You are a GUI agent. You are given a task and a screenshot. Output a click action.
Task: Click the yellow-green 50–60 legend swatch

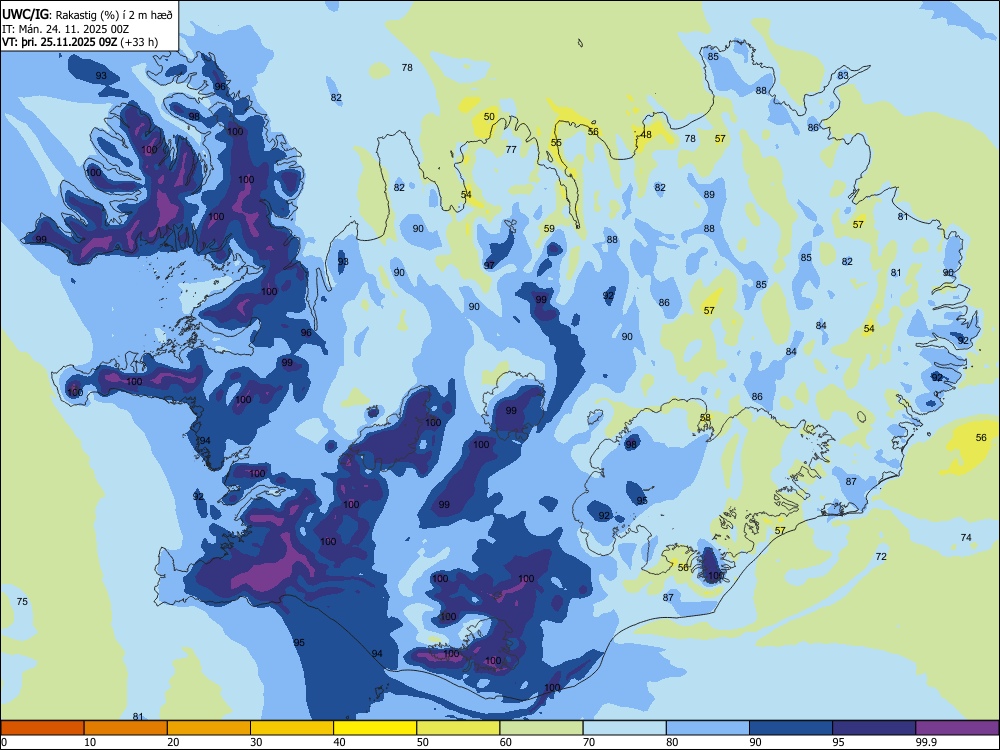click(x=458, y=728)
